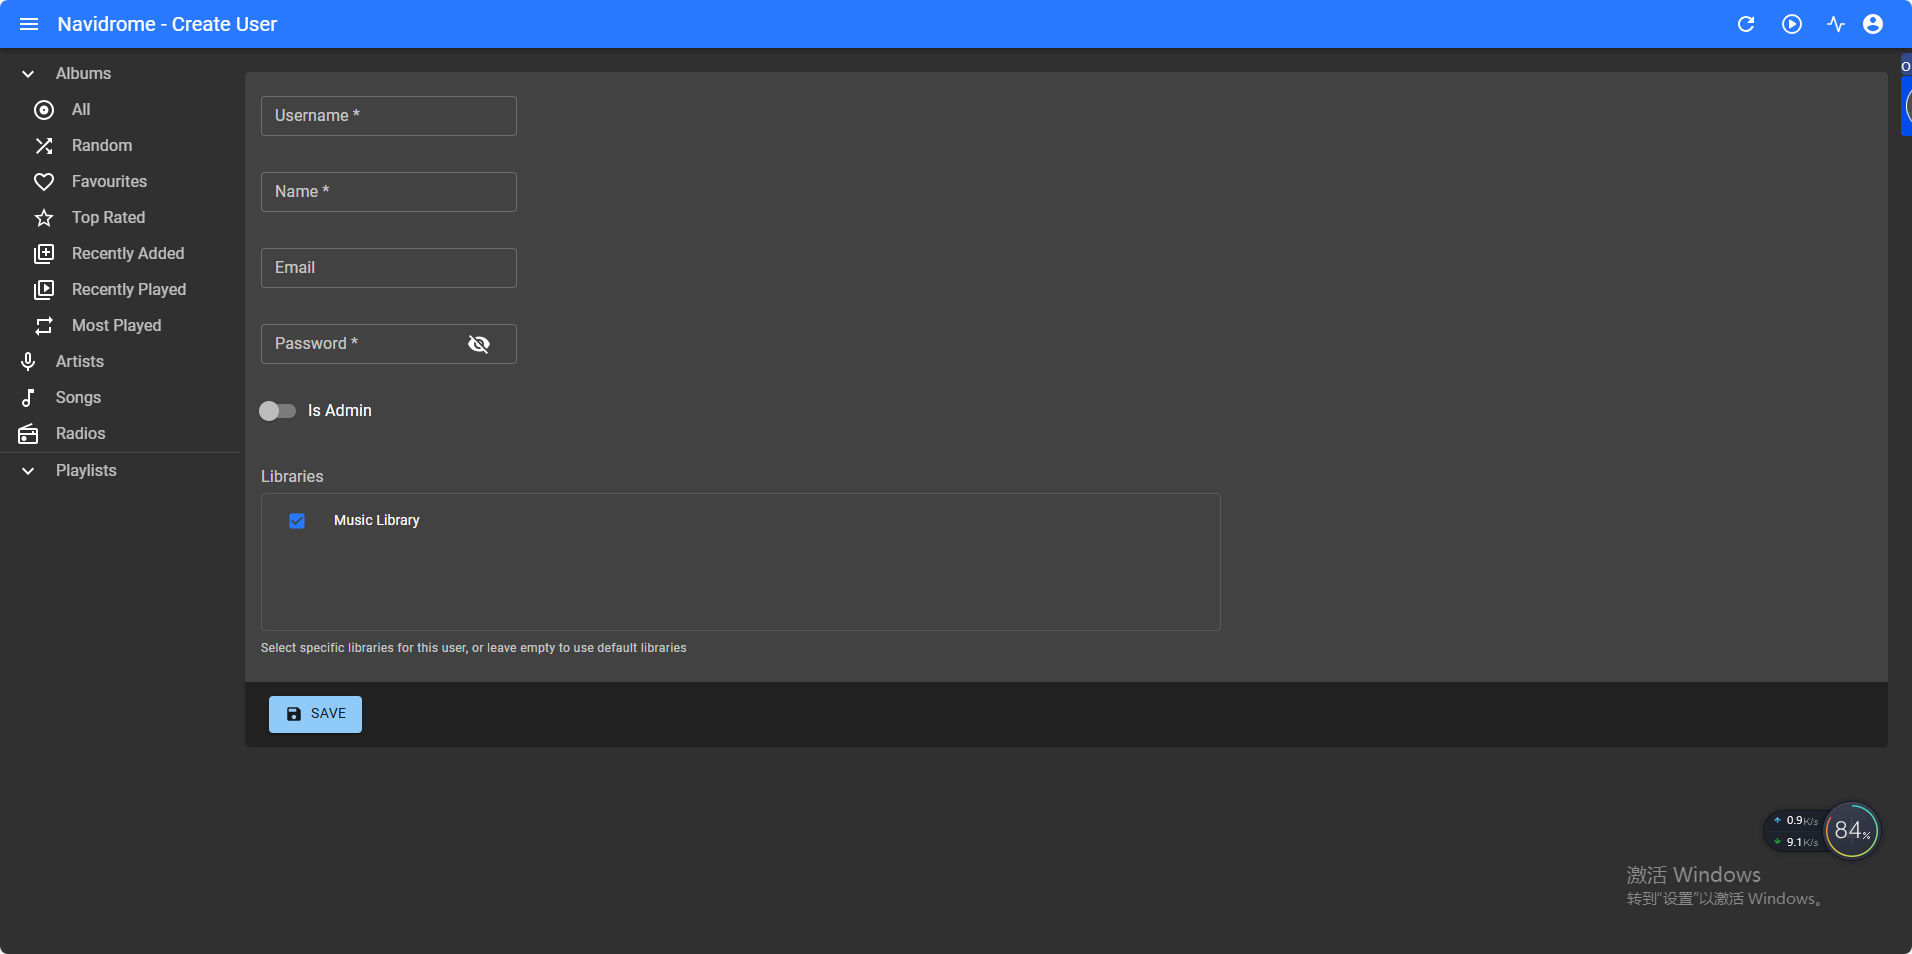Open Favourites in sidebar
The height and width of the screenshot is (954, 1912).
pos(120,182)
